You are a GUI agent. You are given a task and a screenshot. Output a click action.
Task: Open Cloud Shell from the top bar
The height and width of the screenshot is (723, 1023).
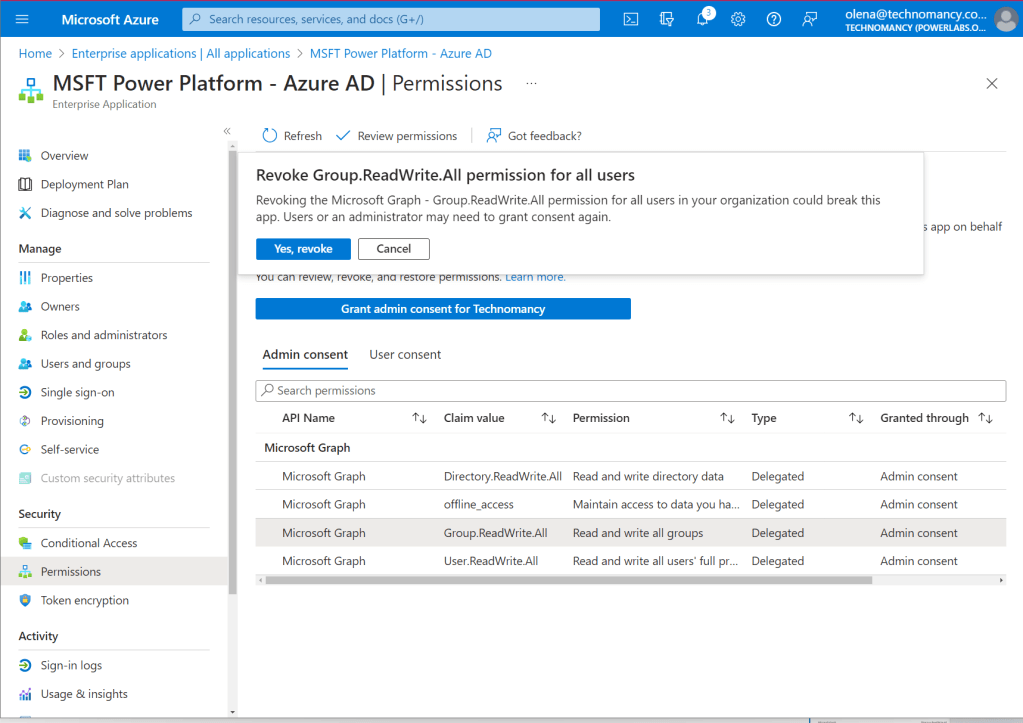point(631,19)
